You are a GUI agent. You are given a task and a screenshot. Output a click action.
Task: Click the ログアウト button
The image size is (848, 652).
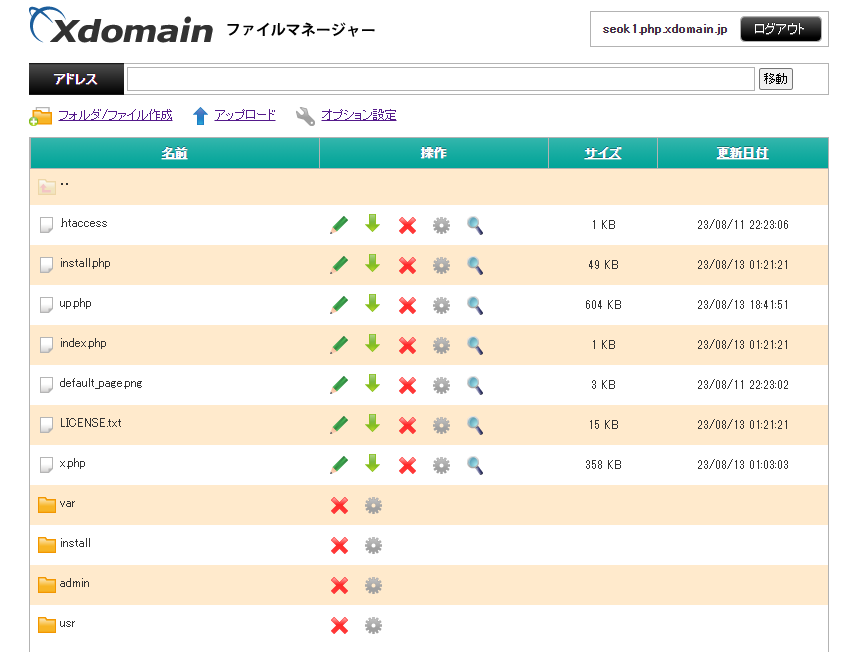(x=780, y=29)
